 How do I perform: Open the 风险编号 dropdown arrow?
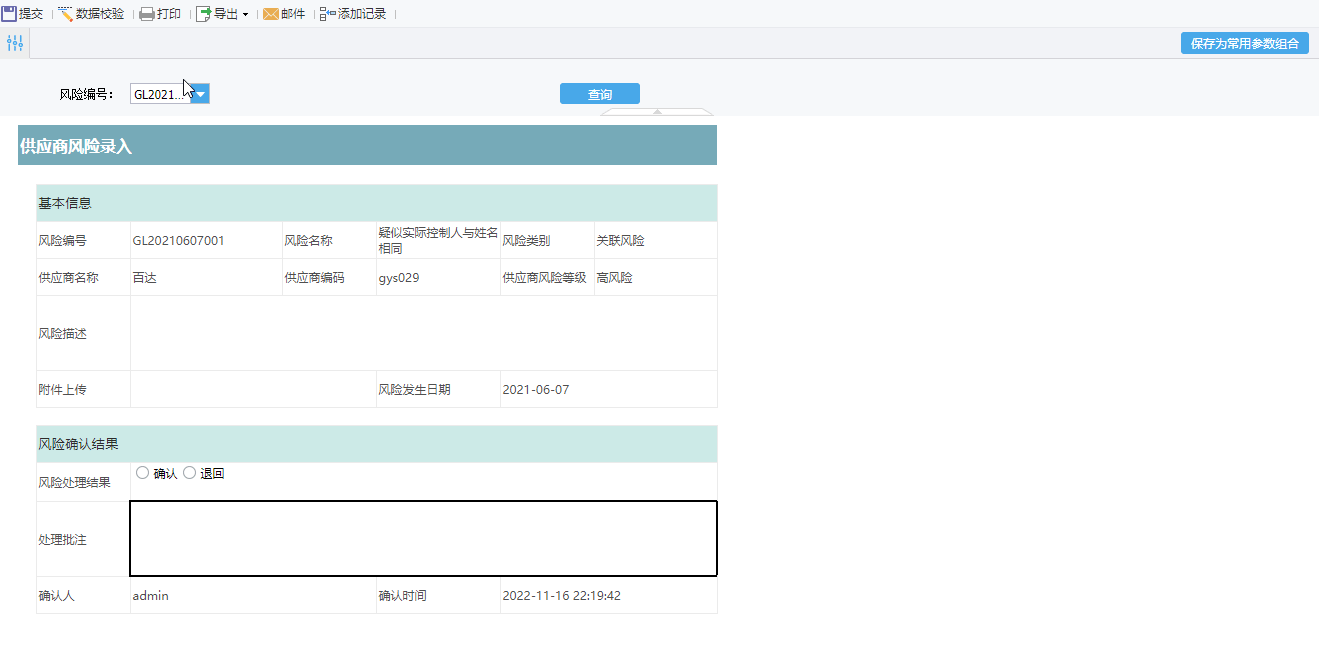click(201, 94)
